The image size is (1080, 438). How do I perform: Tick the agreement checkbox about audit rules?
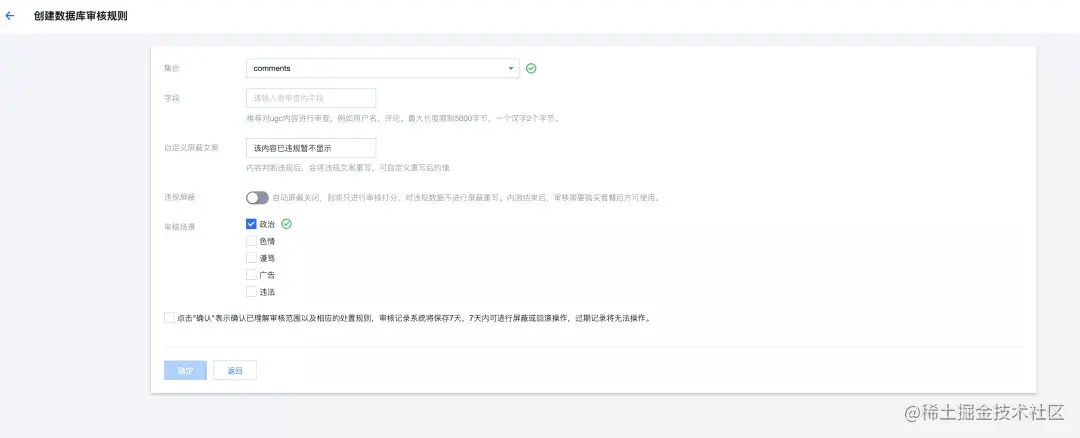[169, 317]
